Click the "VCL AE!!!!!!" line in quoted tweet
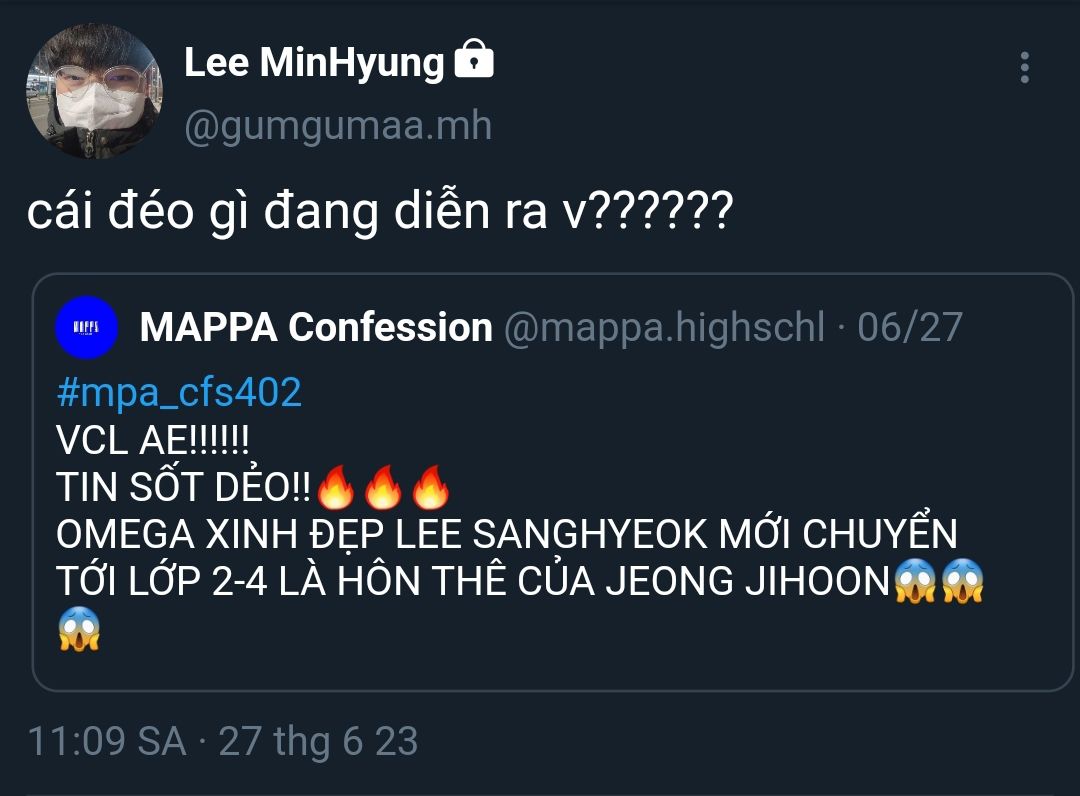Viewport: 1080px width, 796px height. click(152, 441)
